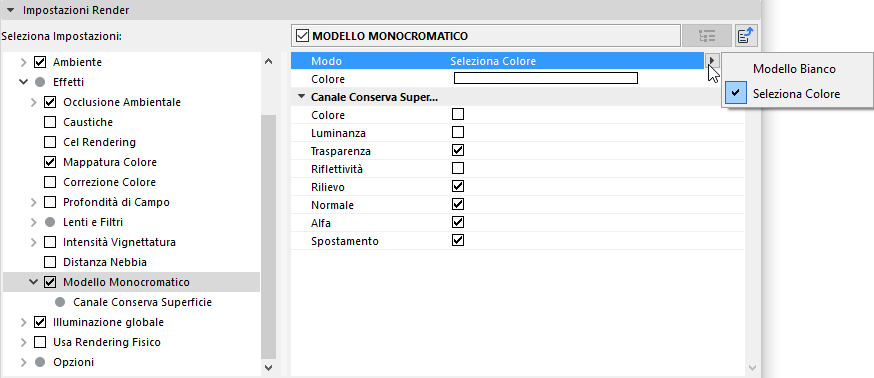The width and height of the screenshot is (874, 378).
Task: Toggle the Modello Monocromatico tree checkbox
Action: pos(50,282)
